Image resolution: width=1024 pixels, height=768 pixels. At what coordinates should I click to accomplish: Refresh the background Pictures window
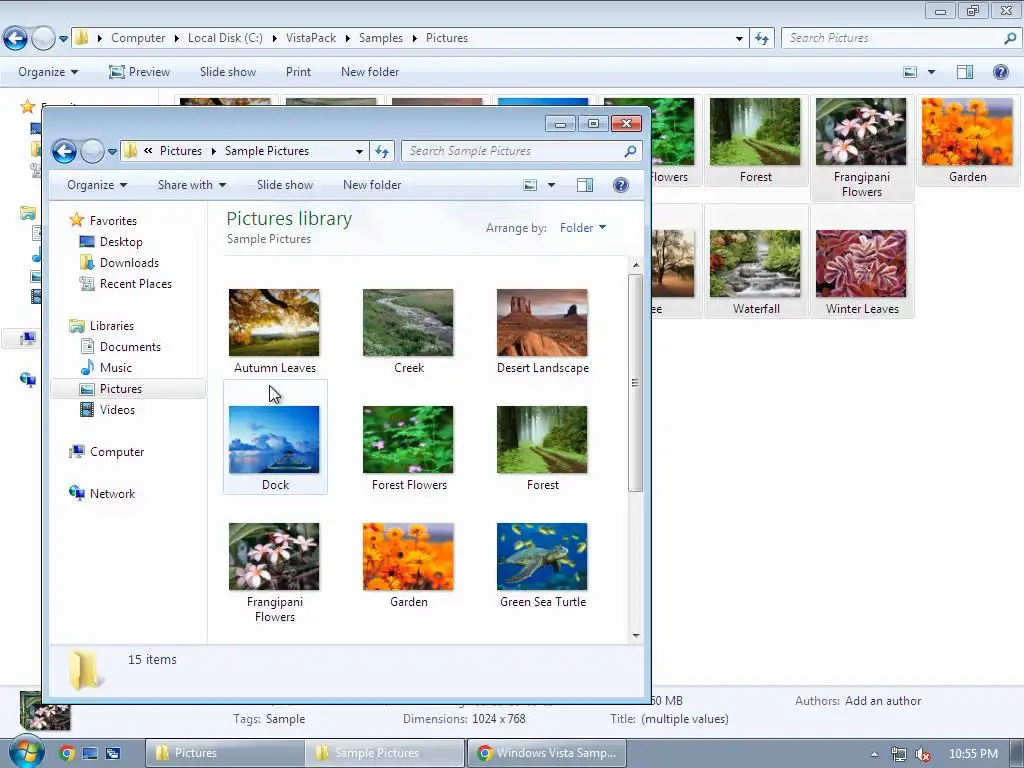762,39
